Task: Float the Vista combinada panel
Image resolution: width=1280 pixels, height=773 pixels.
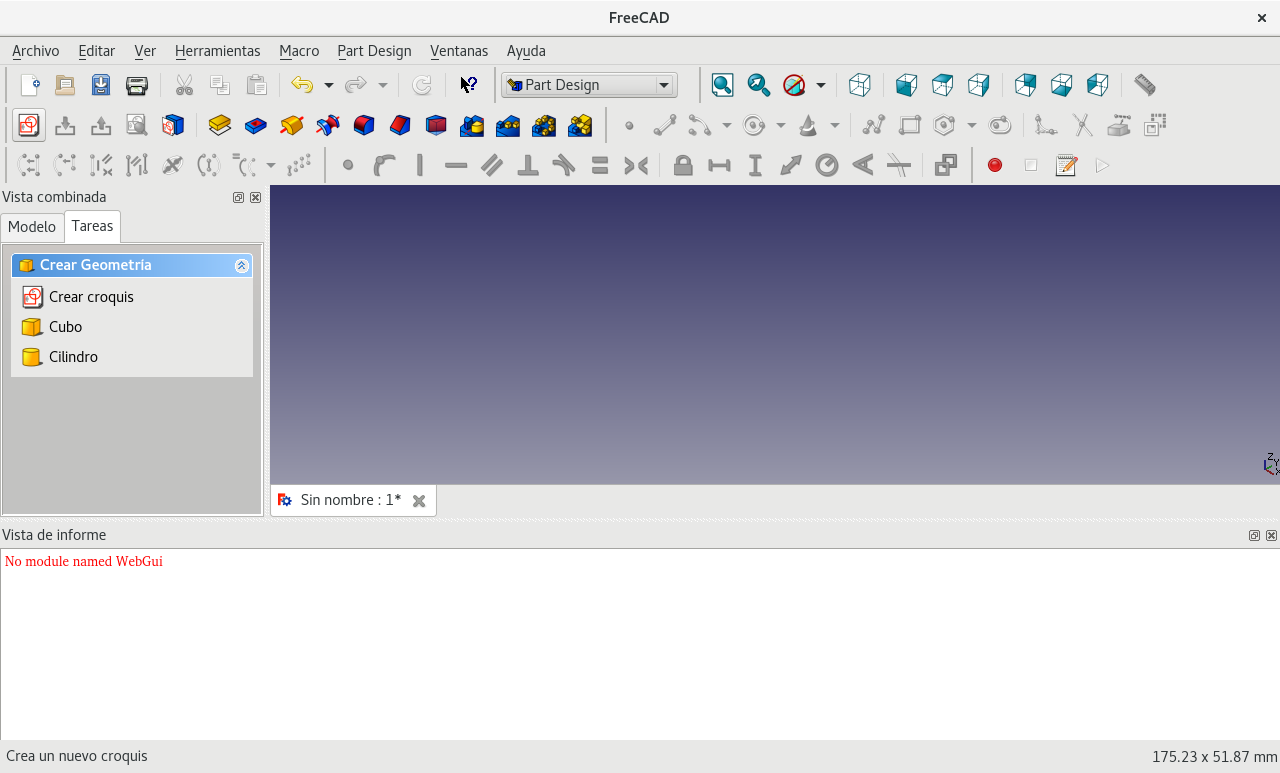Action: [x=238, y=198]
